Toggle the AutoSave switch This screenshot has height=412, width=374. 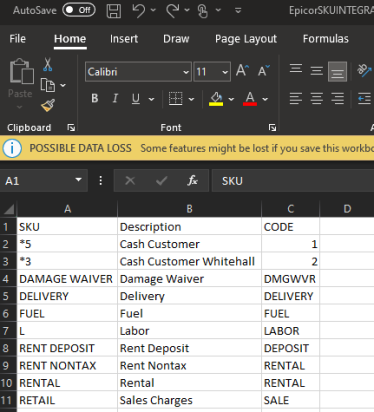[79, 10]
